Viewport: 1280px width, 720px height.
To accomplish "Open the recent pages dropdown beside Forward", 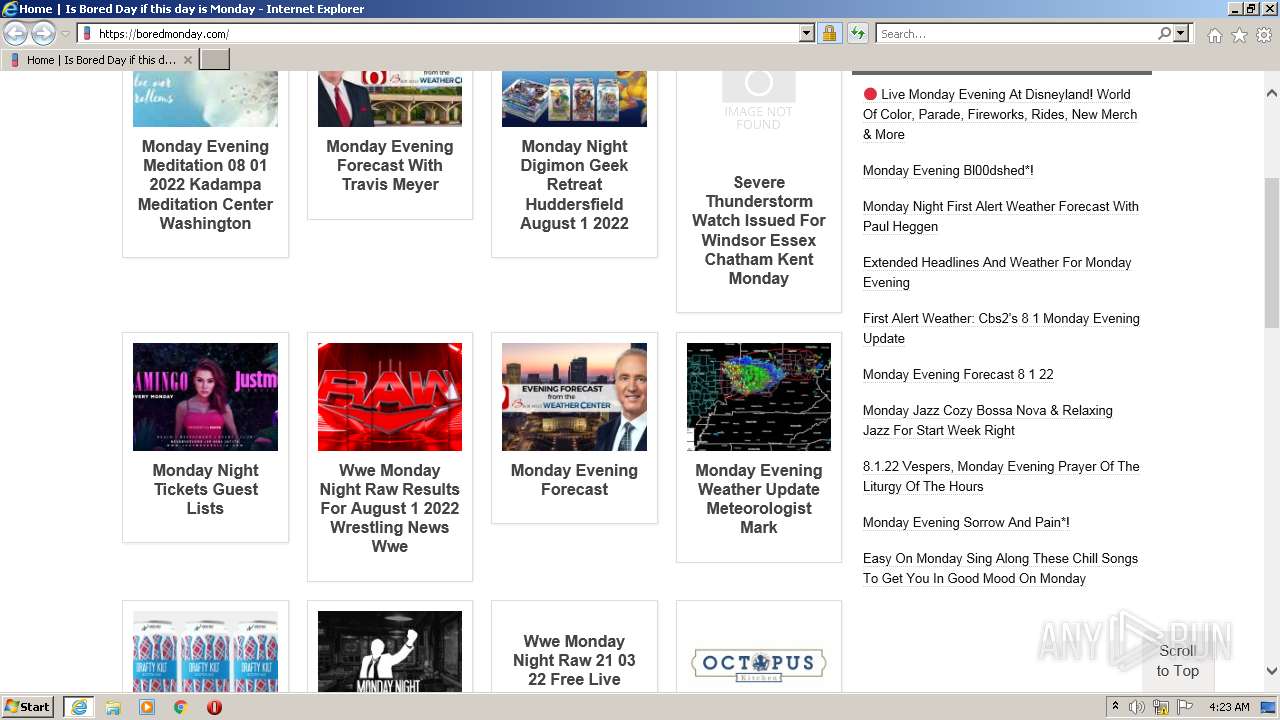I will (x=65, y=34).
